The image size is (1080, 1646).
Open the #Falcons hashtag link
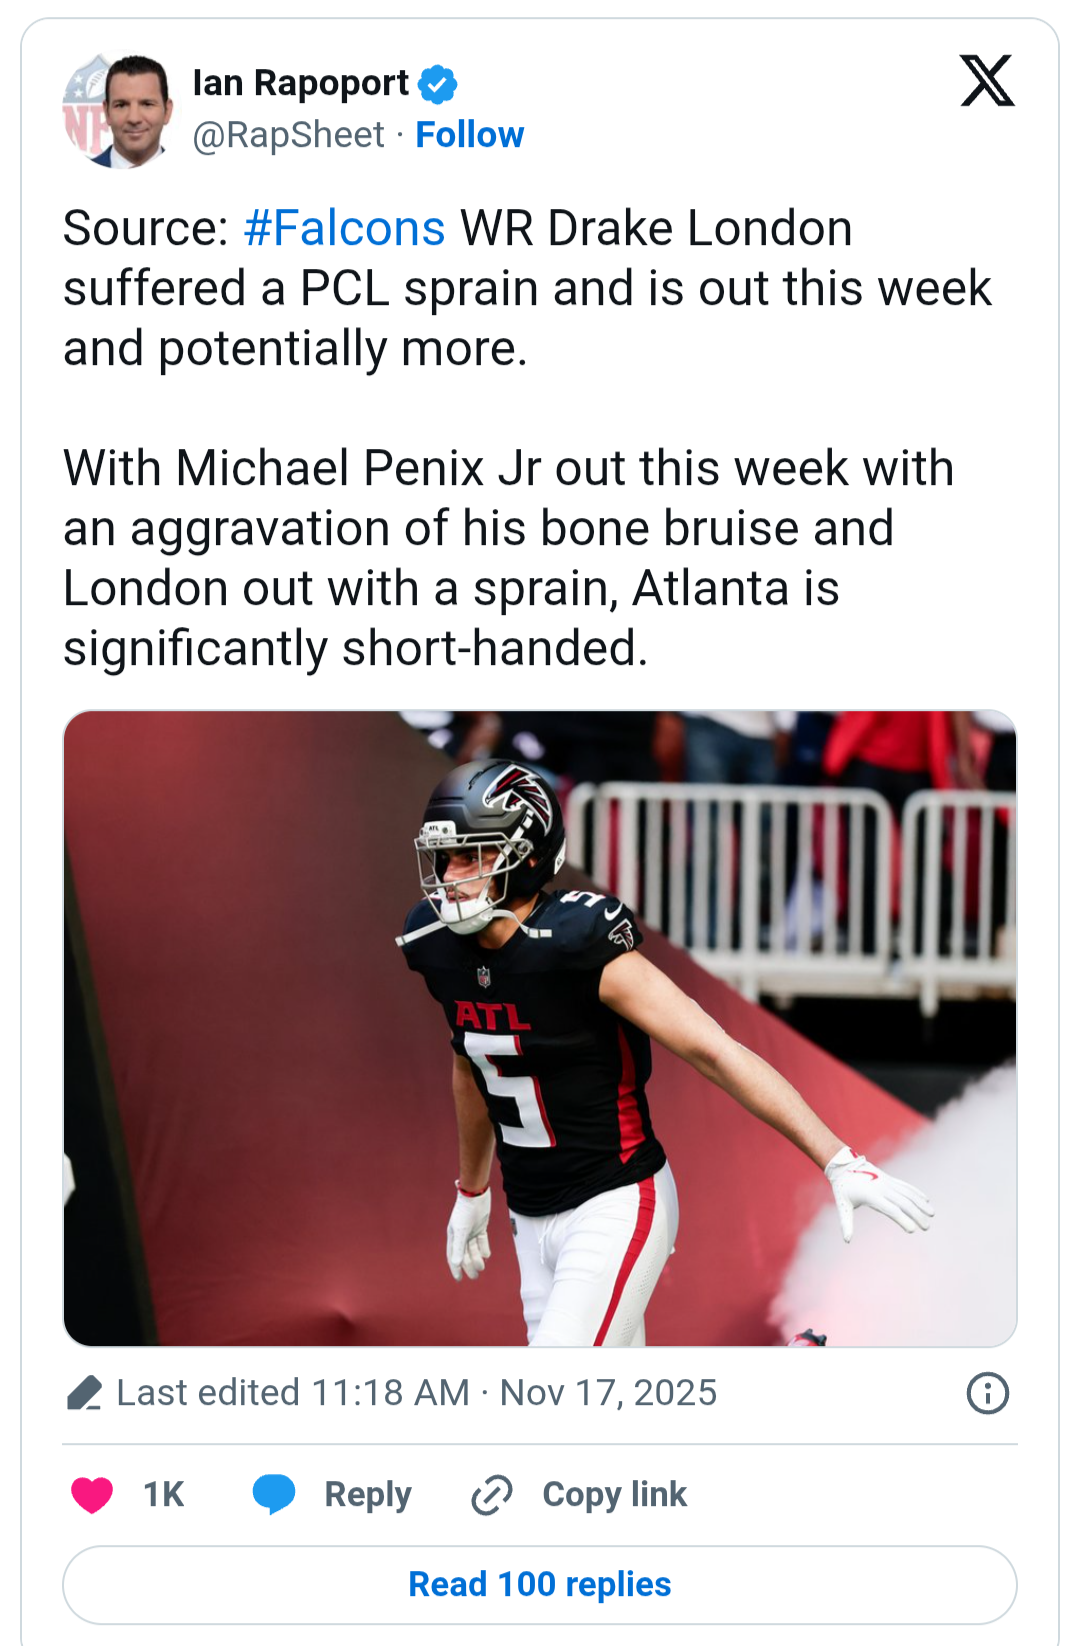[344, 229]
